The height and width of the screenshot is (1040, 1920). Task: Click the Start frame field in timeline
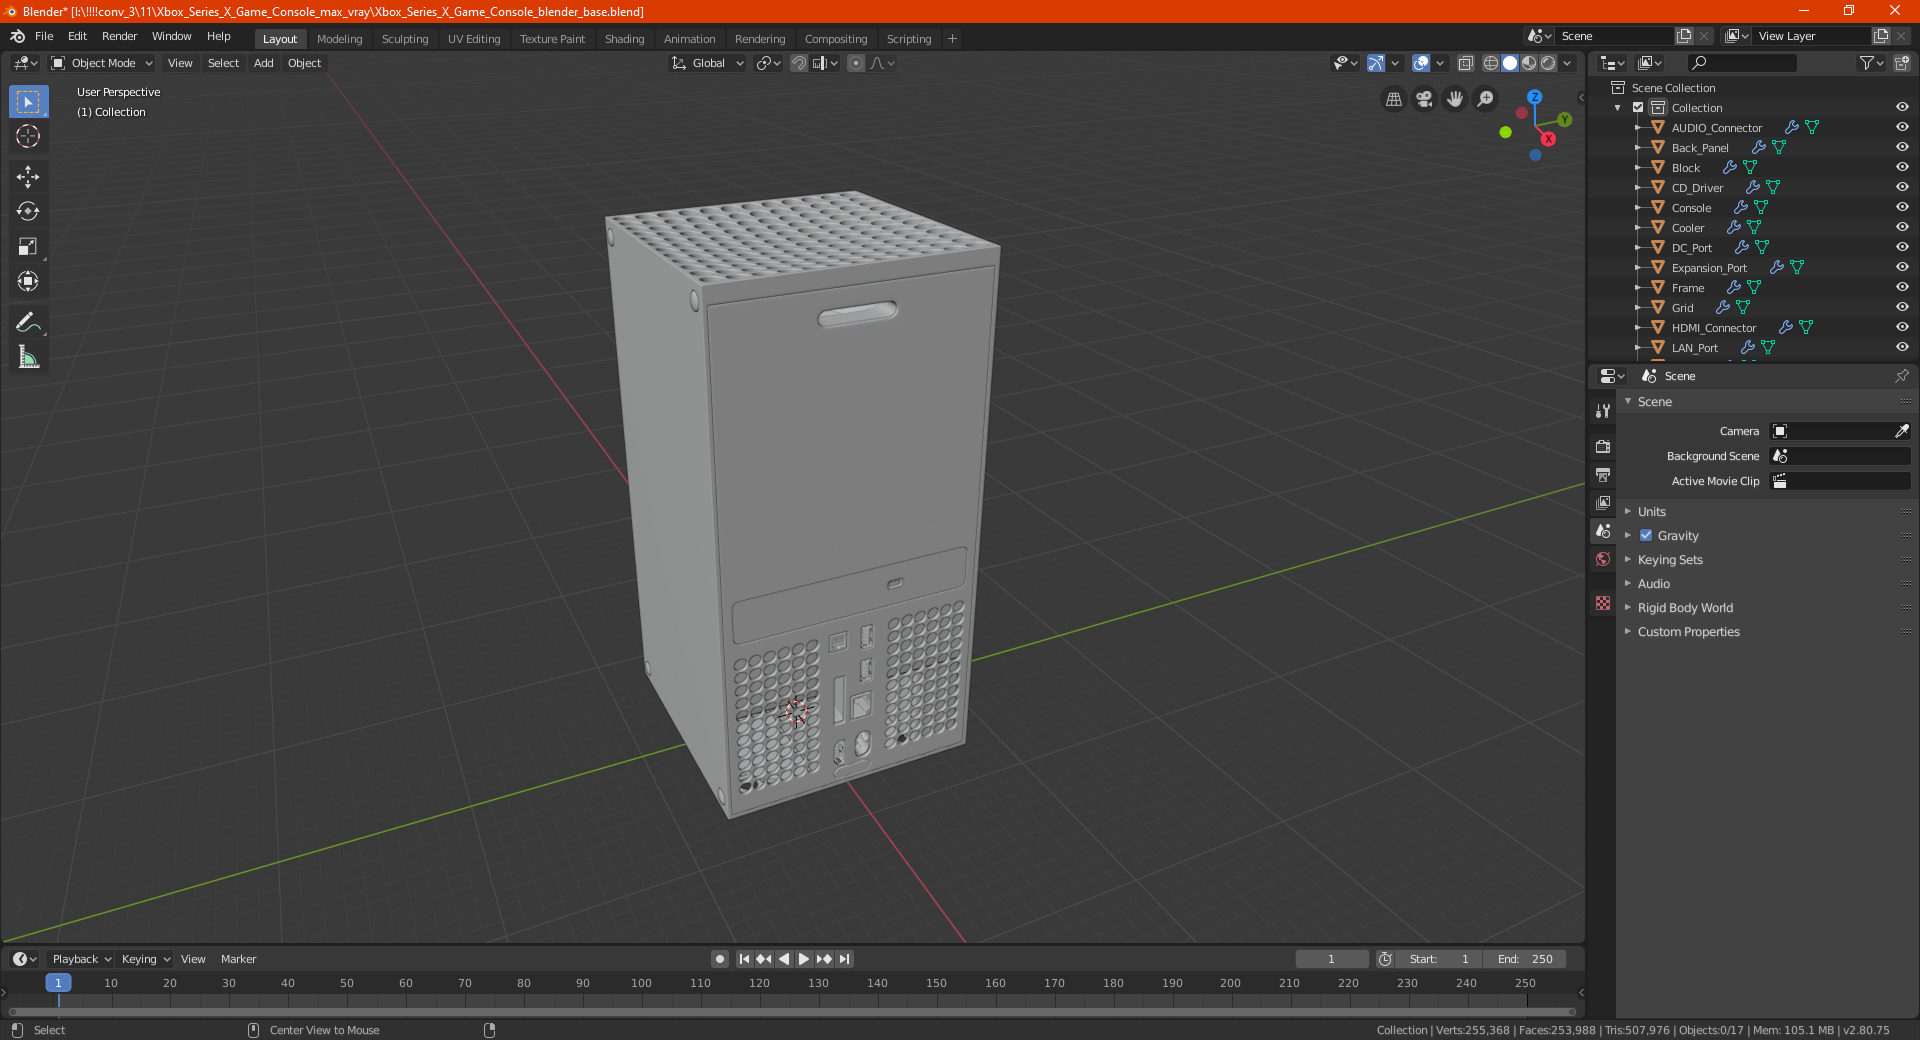click(1439, 959)
